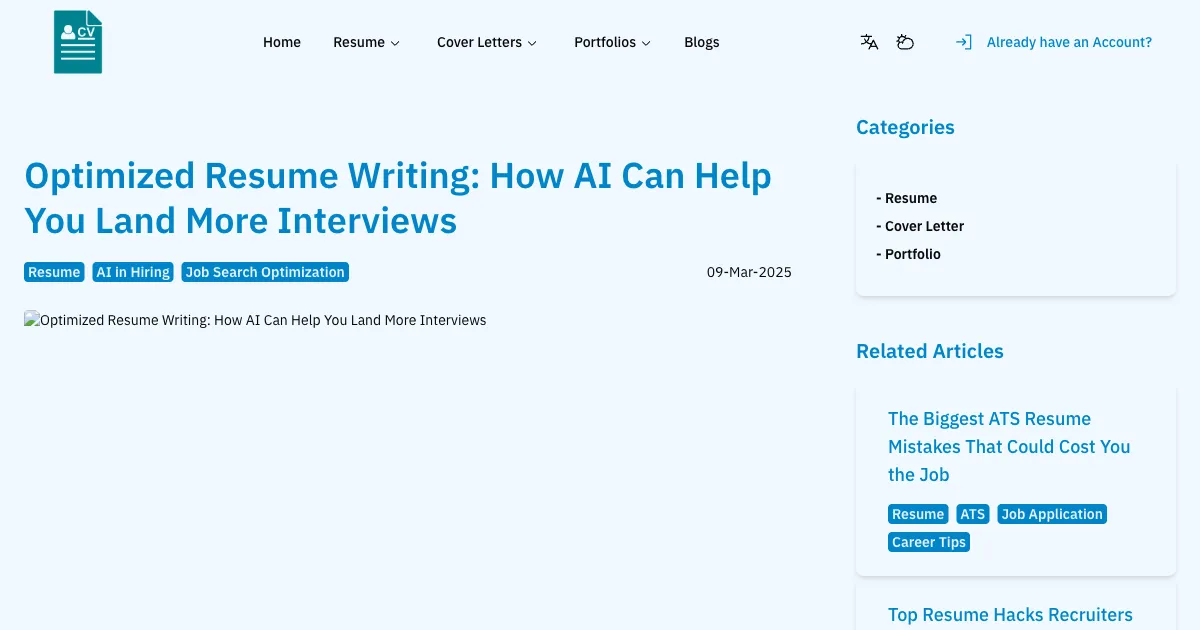Click the 'AI in Hiring' tag
The image size is (1200, 630).
coord(132,272)
